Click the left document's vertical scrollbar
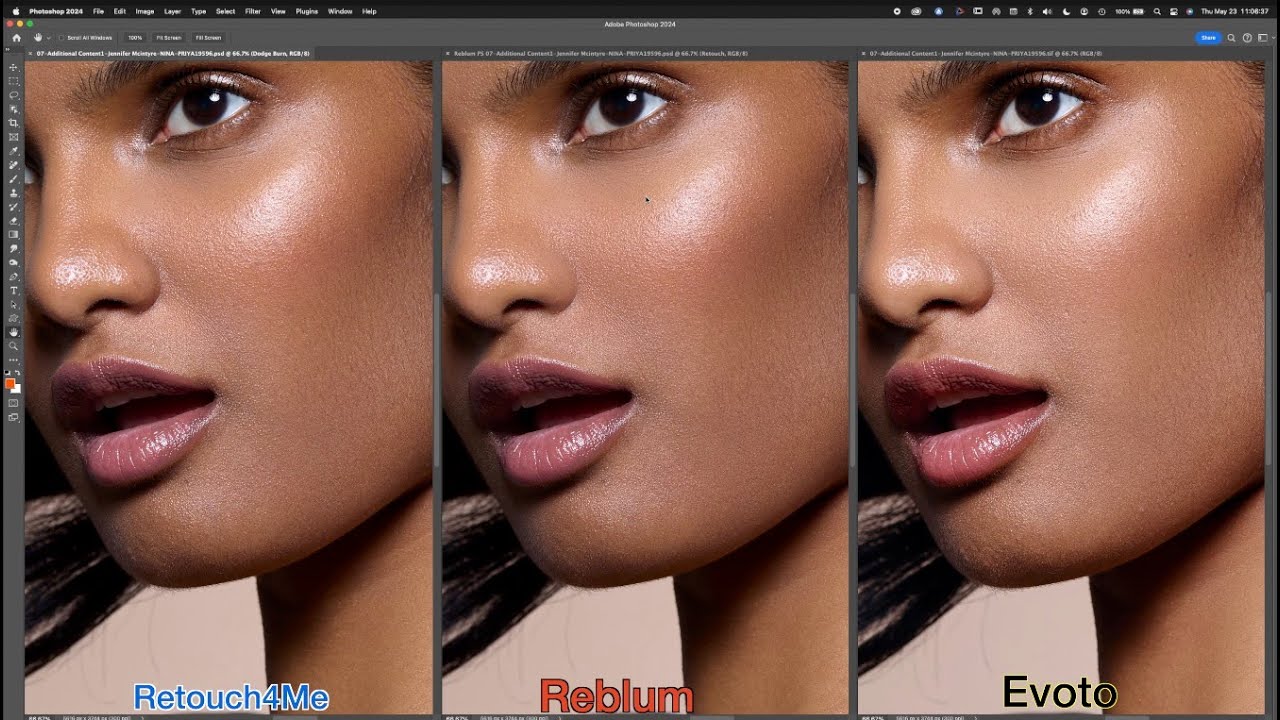Viewport: 1280px width, 720px height. coord(436,380)
